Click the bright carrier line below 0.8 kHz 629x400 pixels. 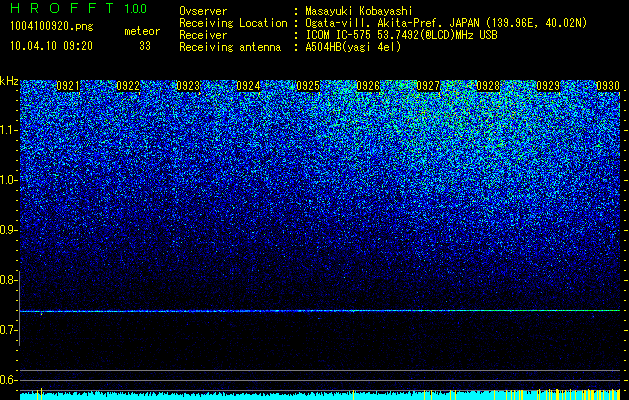tap(320, 311)
